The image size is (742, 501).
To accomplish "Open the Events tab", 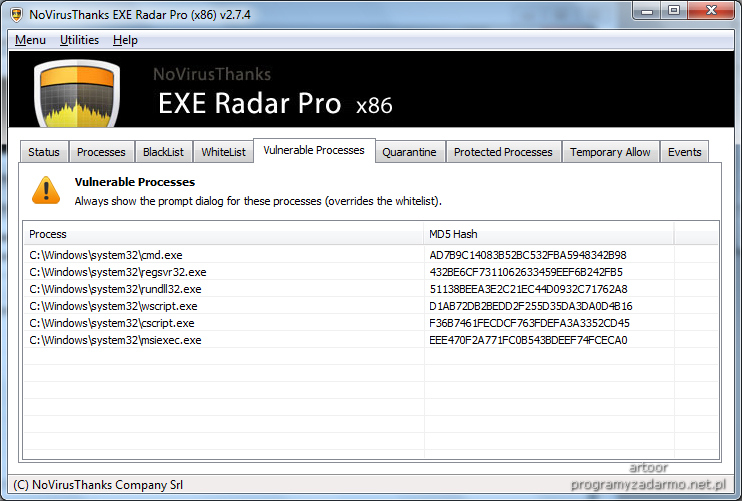I will click(684, 152).
